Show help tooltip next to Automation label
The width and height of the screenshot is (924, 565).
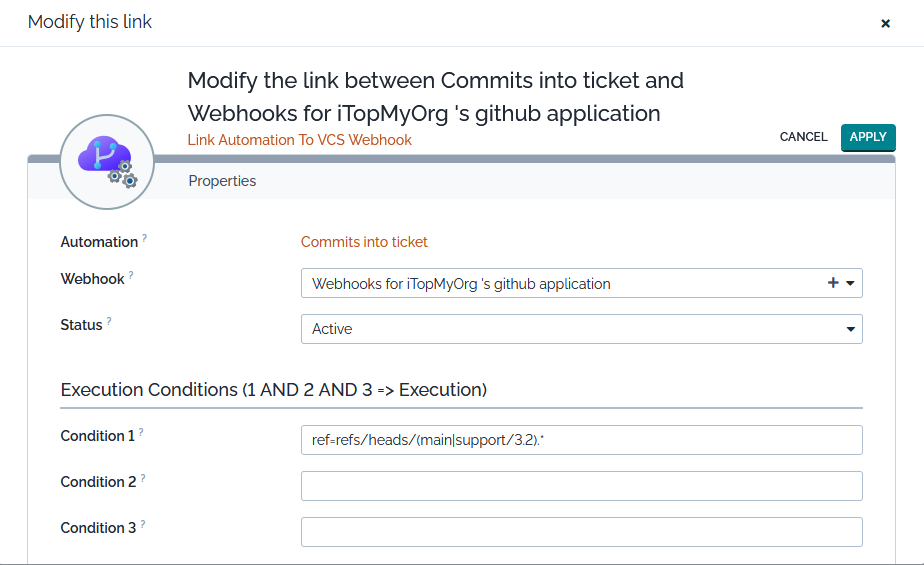pyautogui.click(x=145, y=238)
